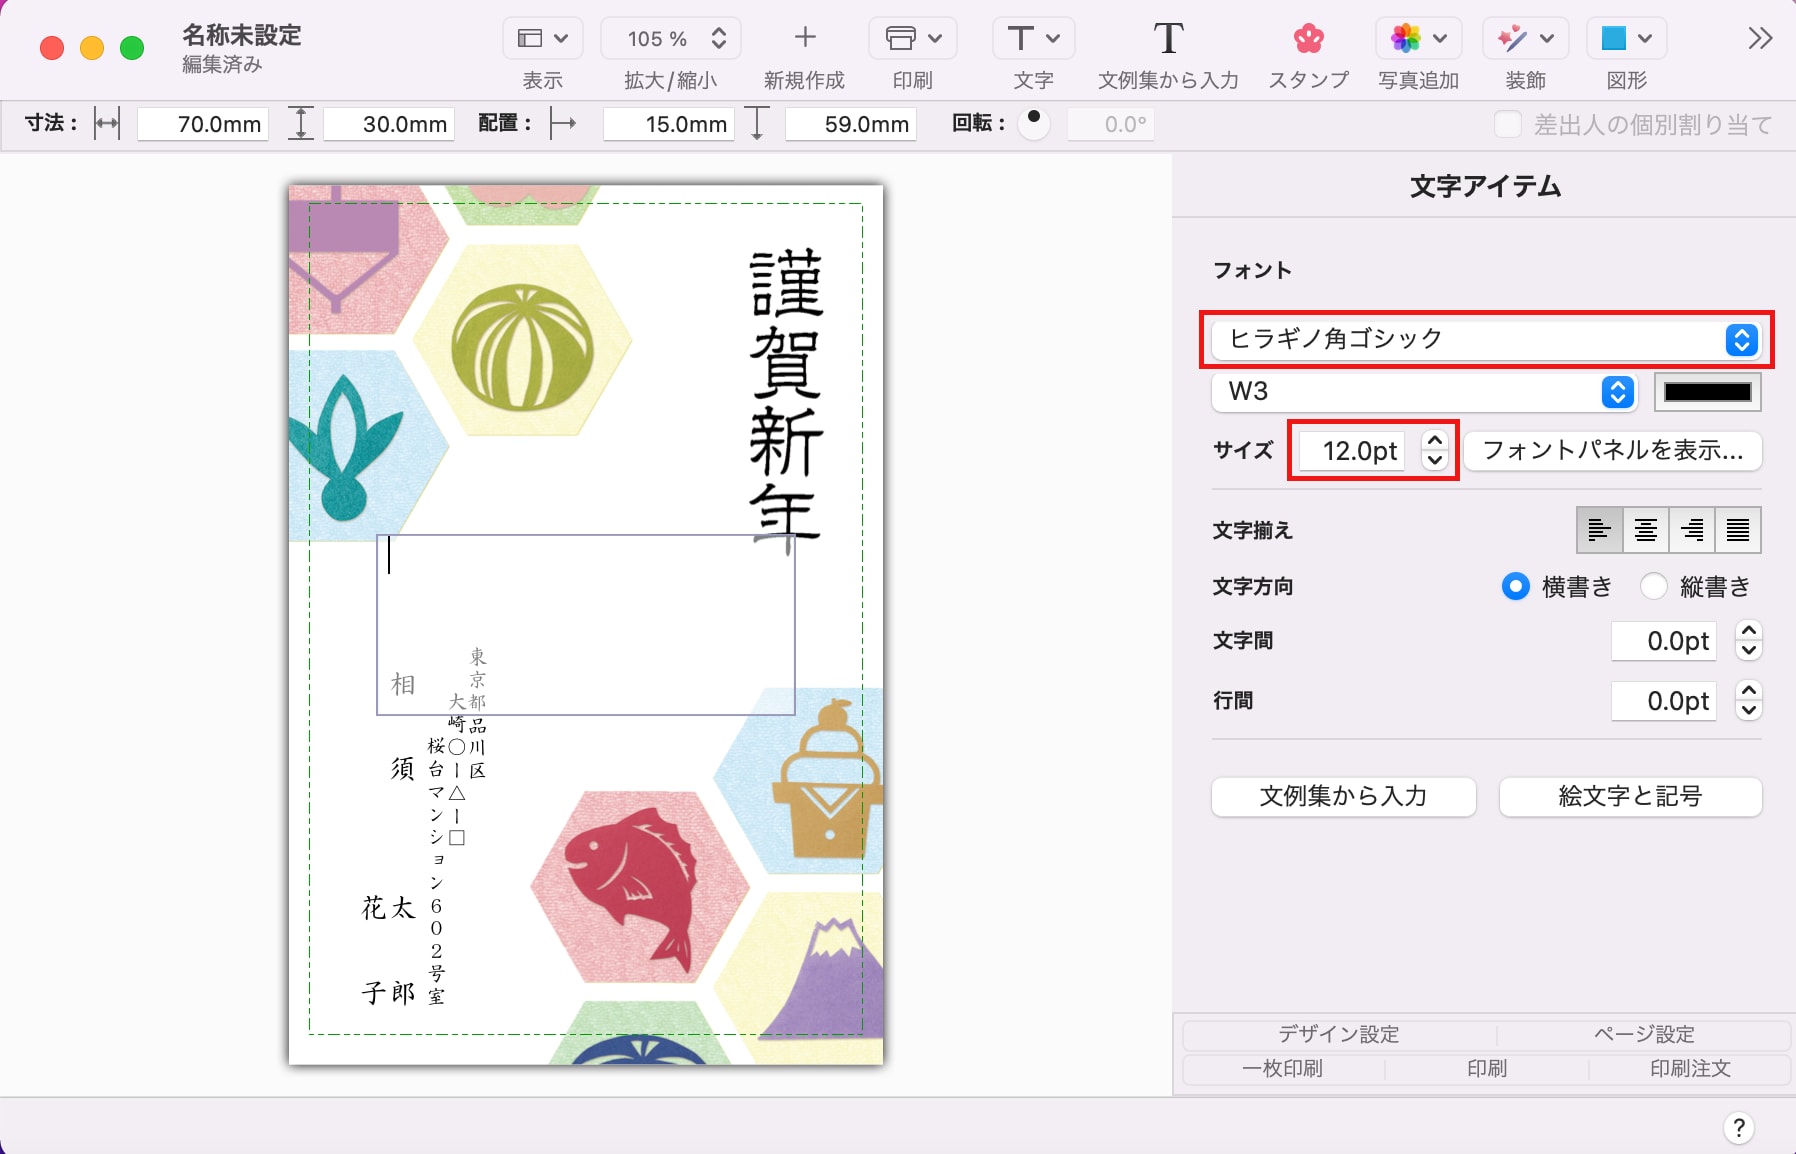
Task: Open the black text color swatch
Action: pyautogui.click(x=1708, y=392)
